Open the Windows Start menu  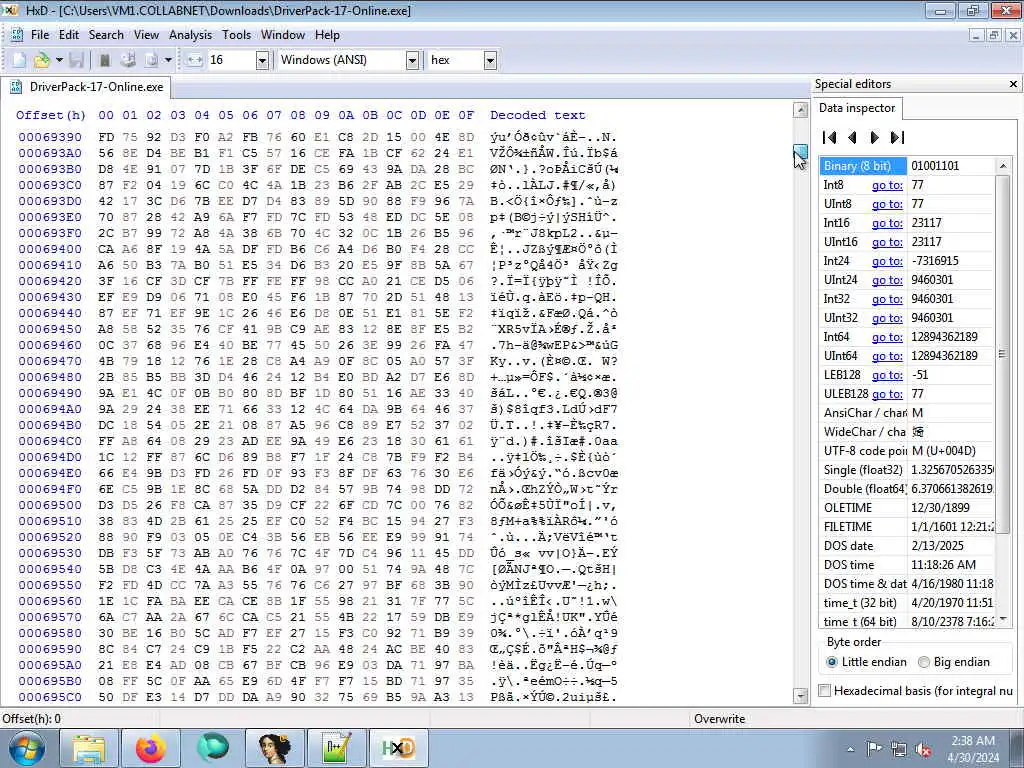pyautogui.click(x=27, y=748)
